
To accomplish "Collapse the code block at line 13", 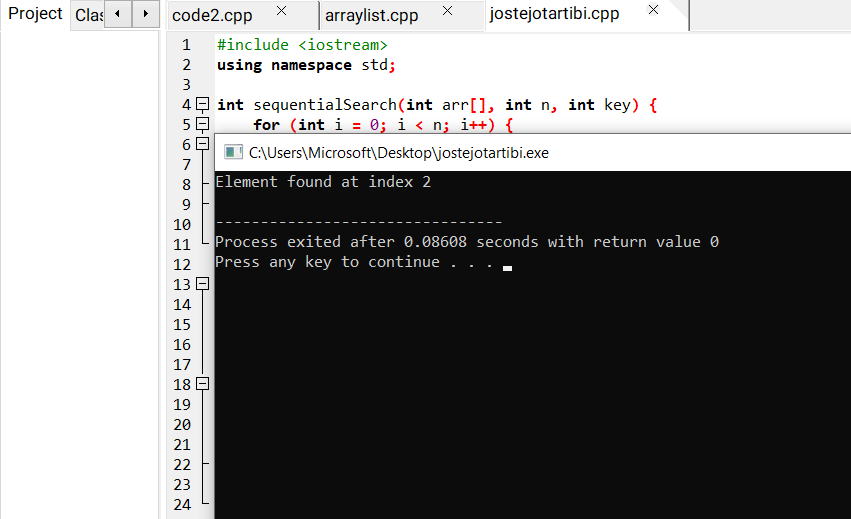I will tap(202, 284).
